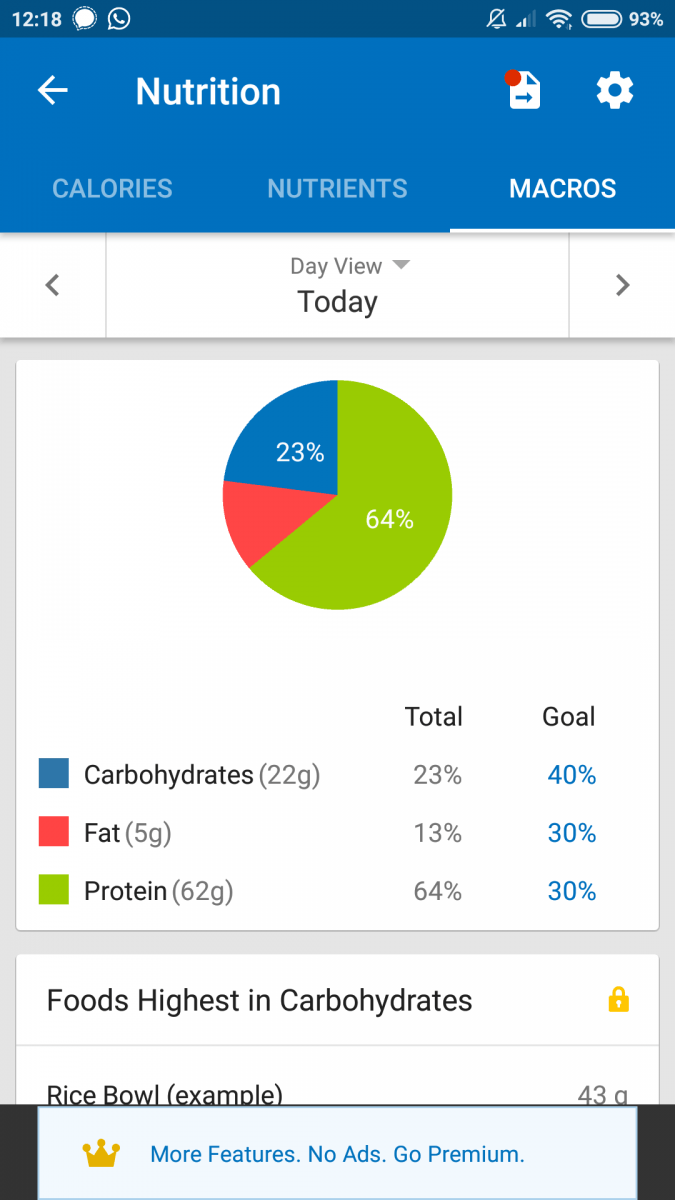Image resolution: width=675 pixels, height=1200 pixels.
Task: Edit the Carbohydrates 40% goal
Action: coord(571,774)
